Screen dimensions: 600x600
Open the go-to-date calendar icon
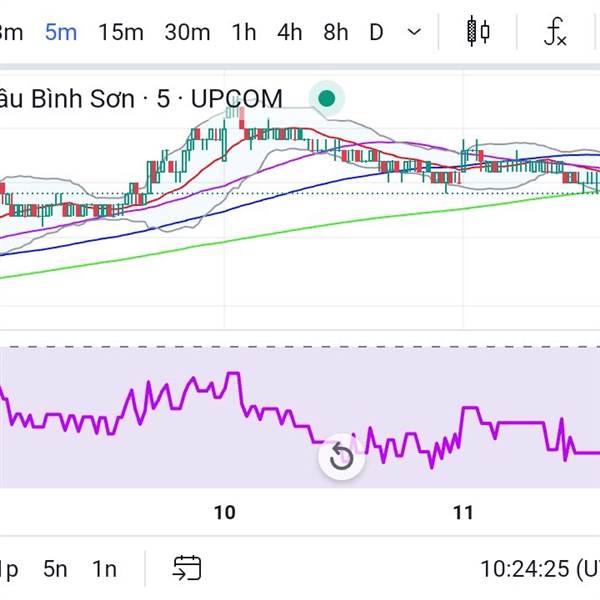pos(187,568)
